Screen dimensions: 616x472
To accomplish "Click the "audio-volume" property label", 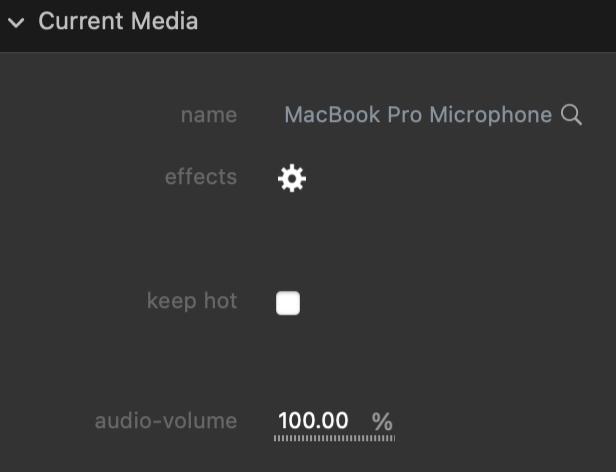I will point(165,421).
